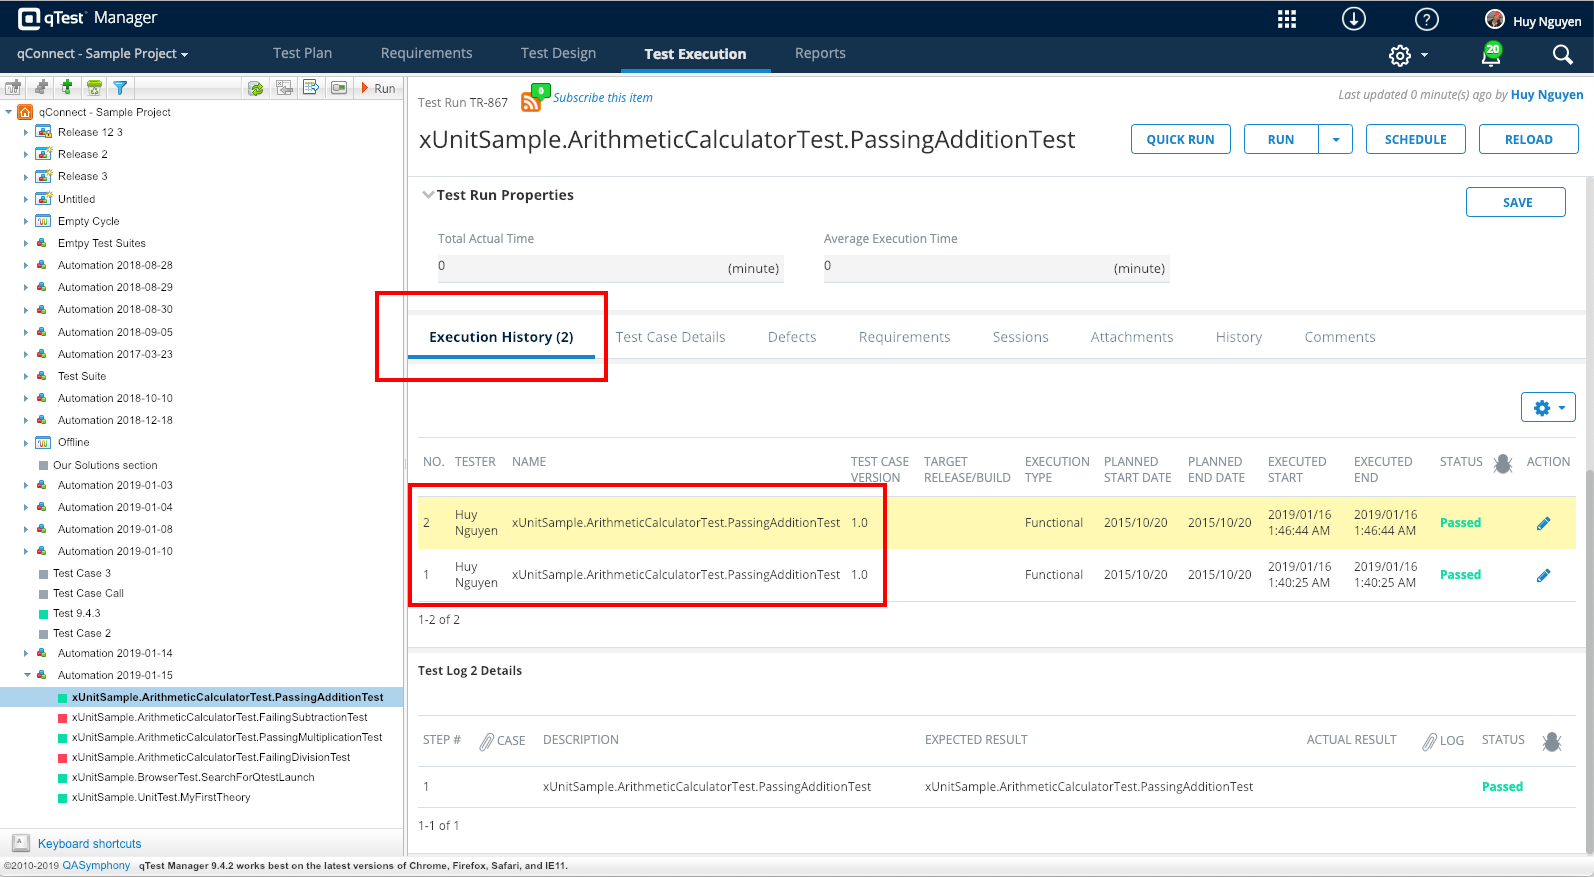Open the Reports menu in navigation bar
This screenshot has height=877, width=1594.
(820, 54)
